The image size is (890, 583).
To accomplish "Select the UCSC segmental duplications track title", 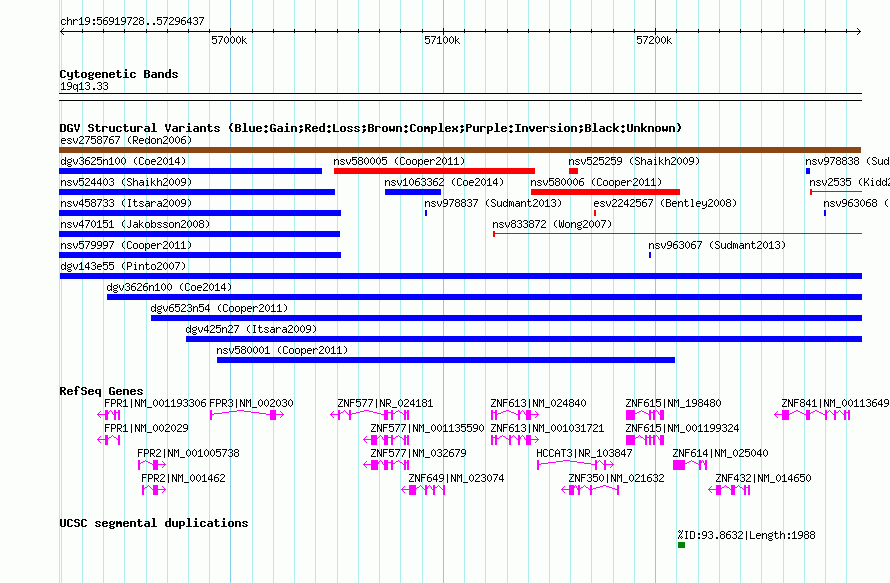I will coord(154,523).
